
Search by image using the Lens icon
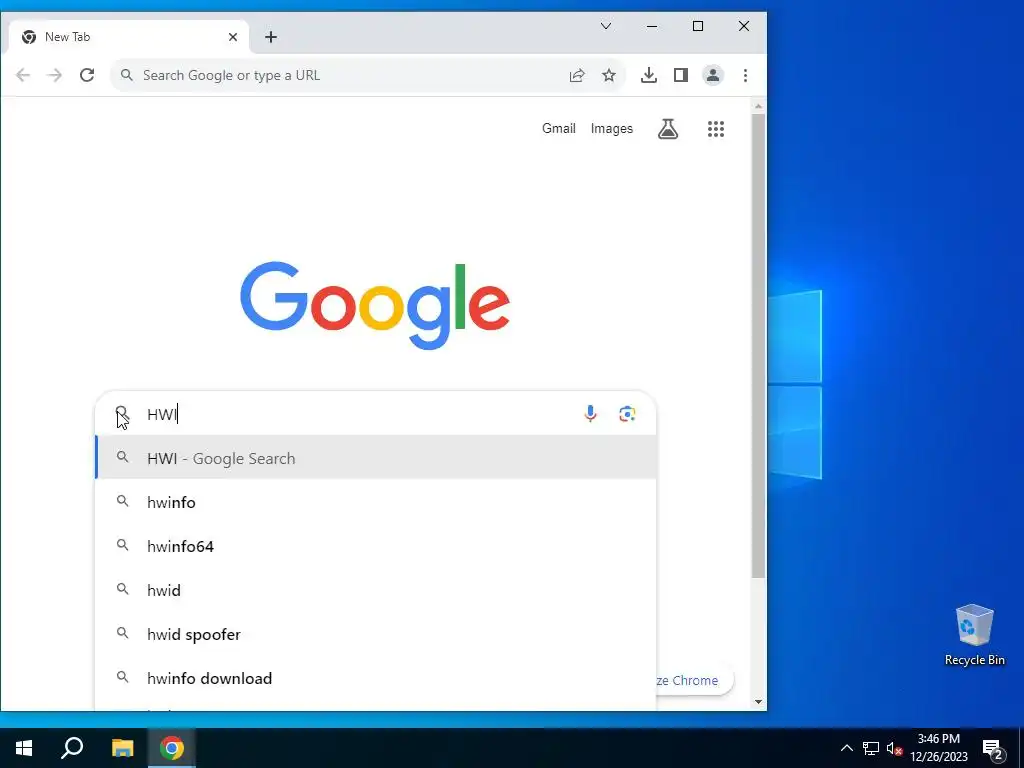click(627, 413)
